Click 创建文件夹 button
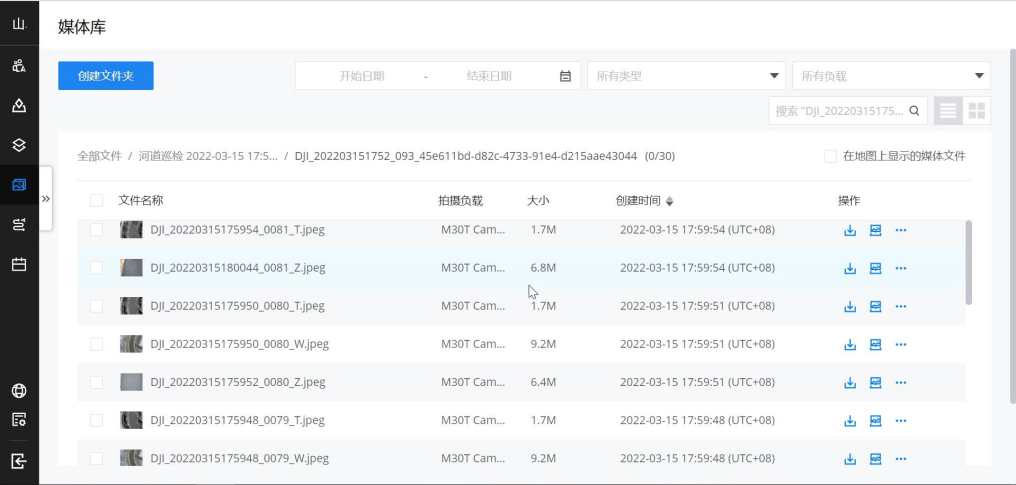1016x485 pixels. (x=105, y=76)
